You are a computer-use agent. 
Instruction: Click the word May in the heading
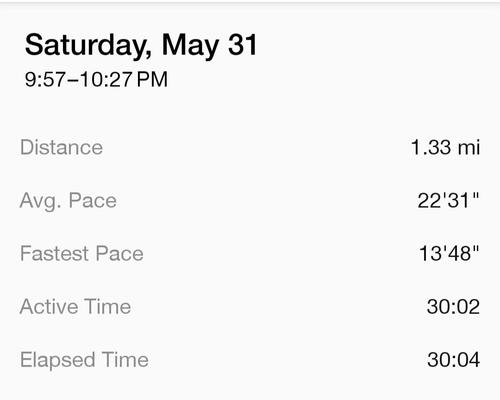click(x=190, y=47)
